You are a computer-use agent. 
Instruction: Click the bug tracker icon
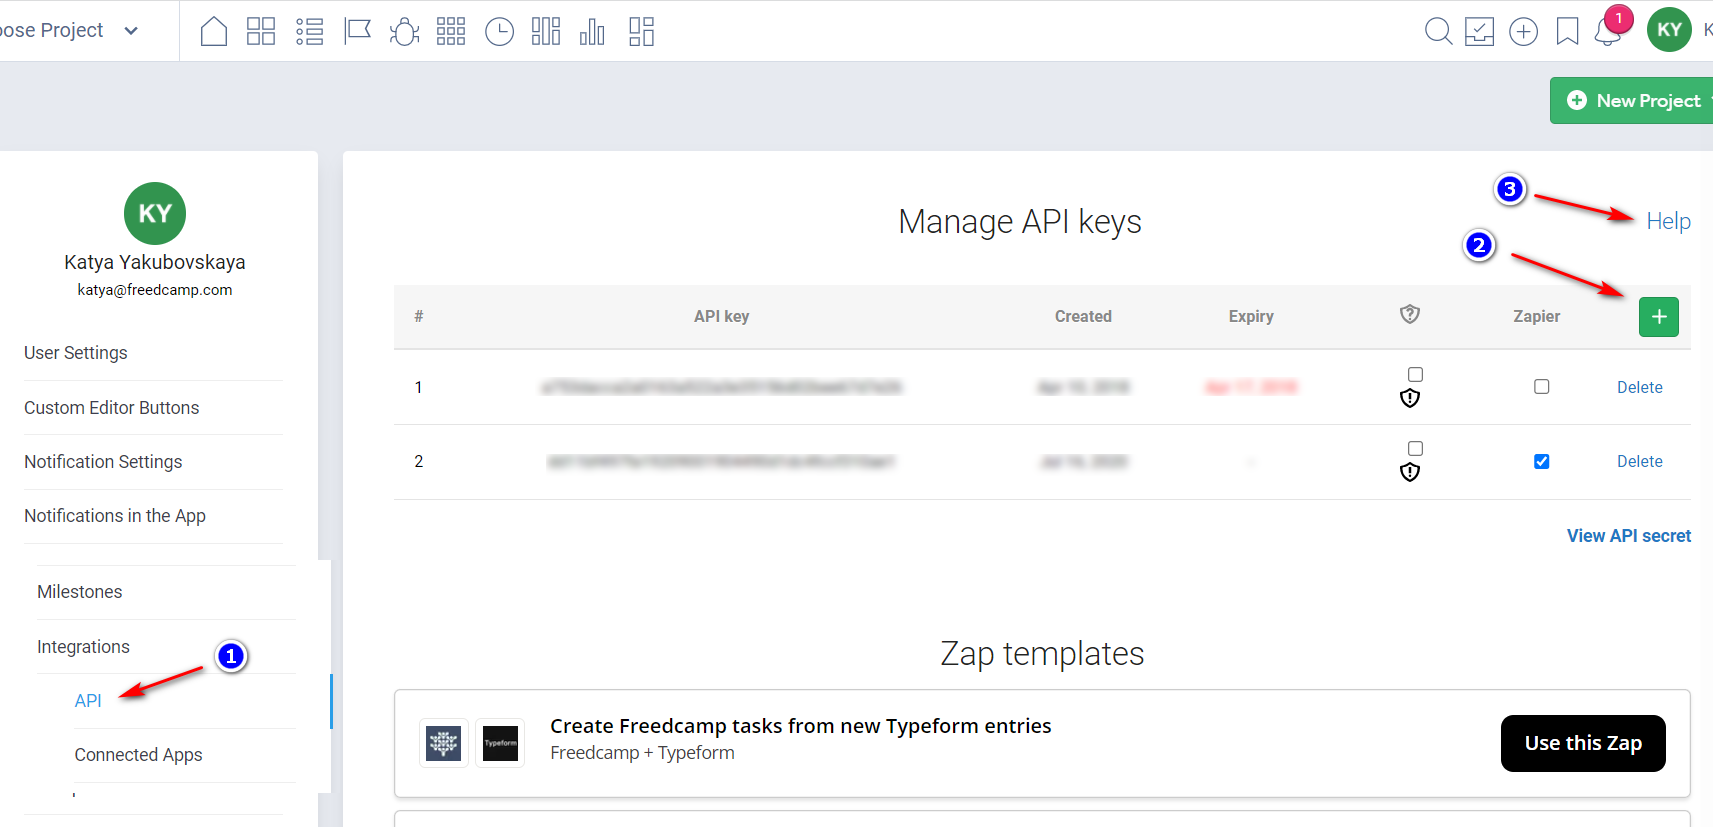pyautogui.click(x=404, y=32)
